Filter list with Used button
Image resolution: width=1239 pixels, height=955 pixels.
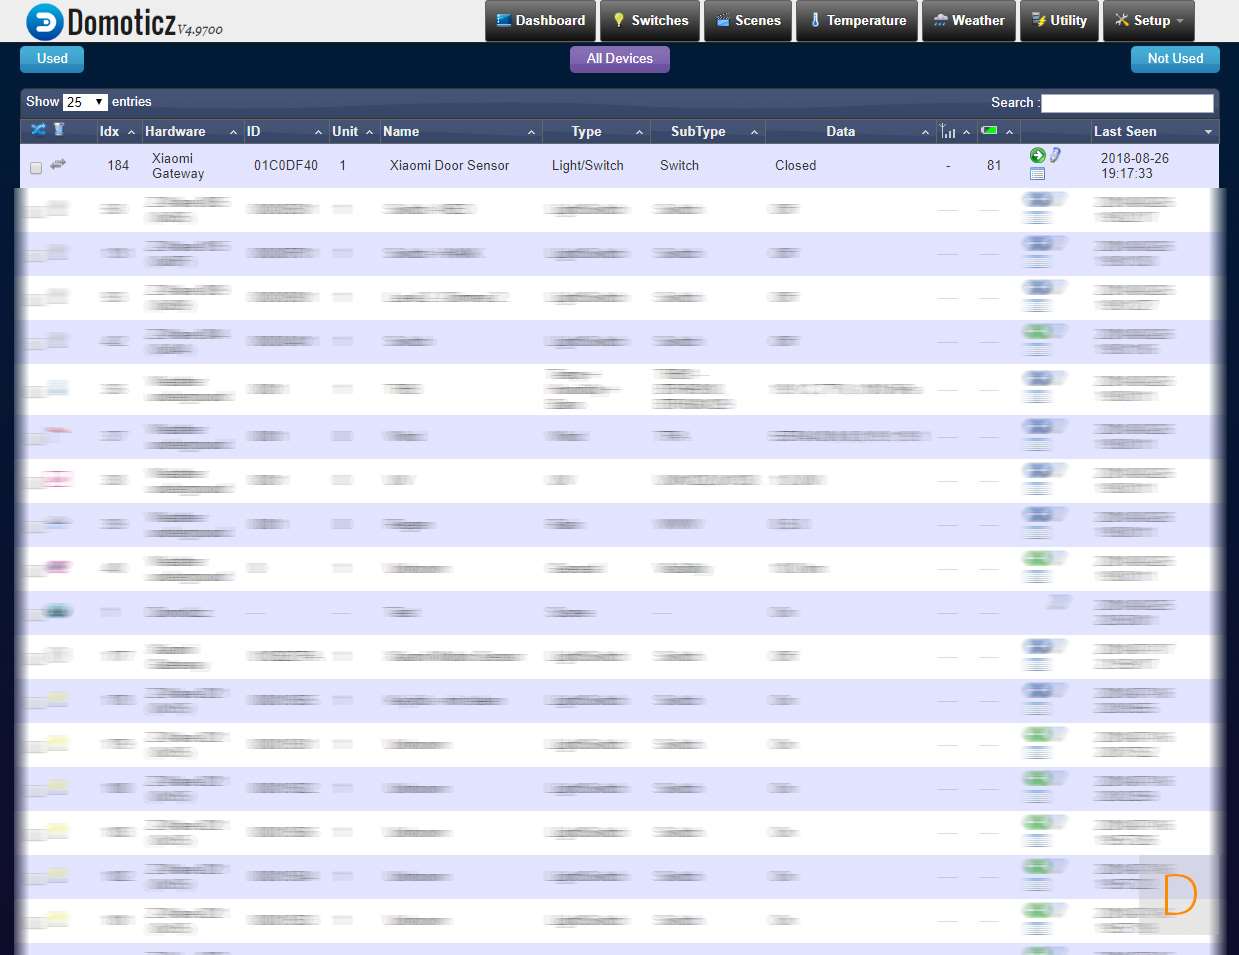pyautogui.click(x=52, y=59)
